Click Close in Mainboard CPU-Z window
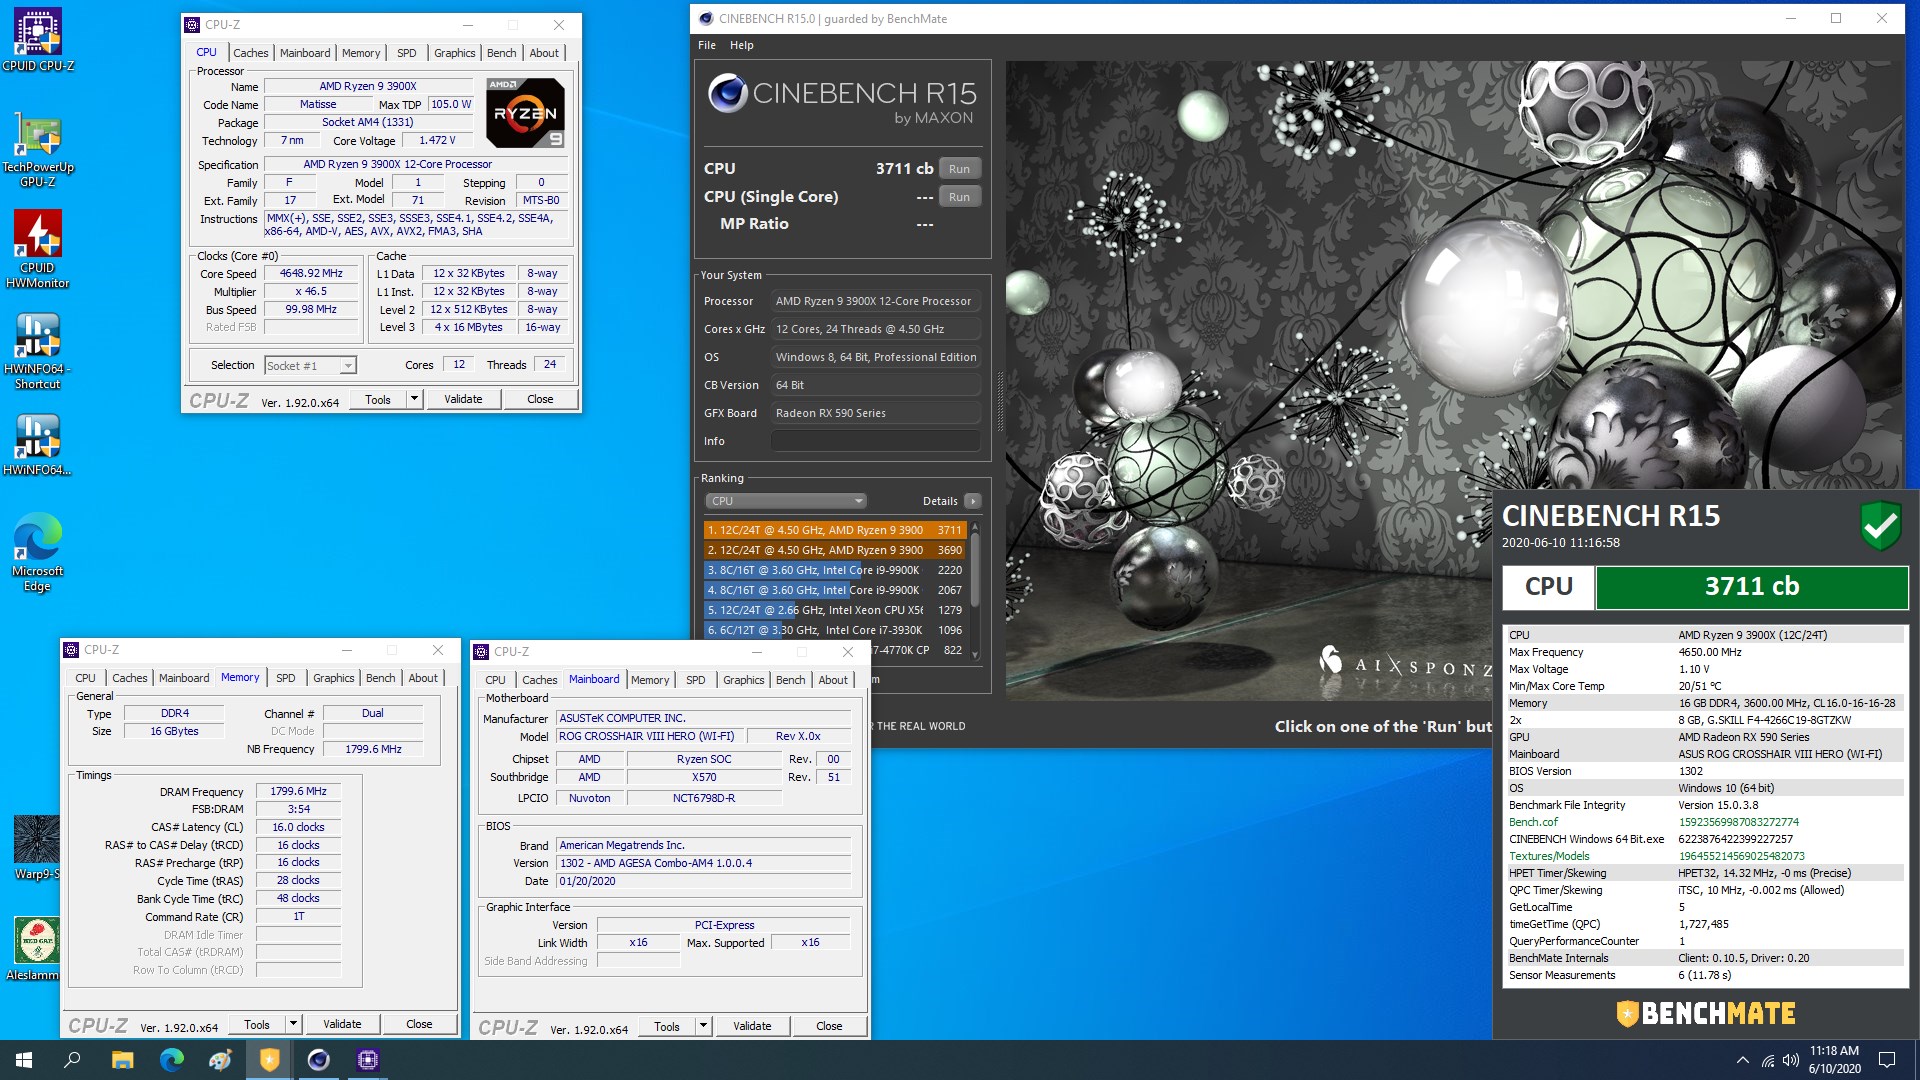This screenshot has height=1080, width=1920. (x=829, y=1026)
